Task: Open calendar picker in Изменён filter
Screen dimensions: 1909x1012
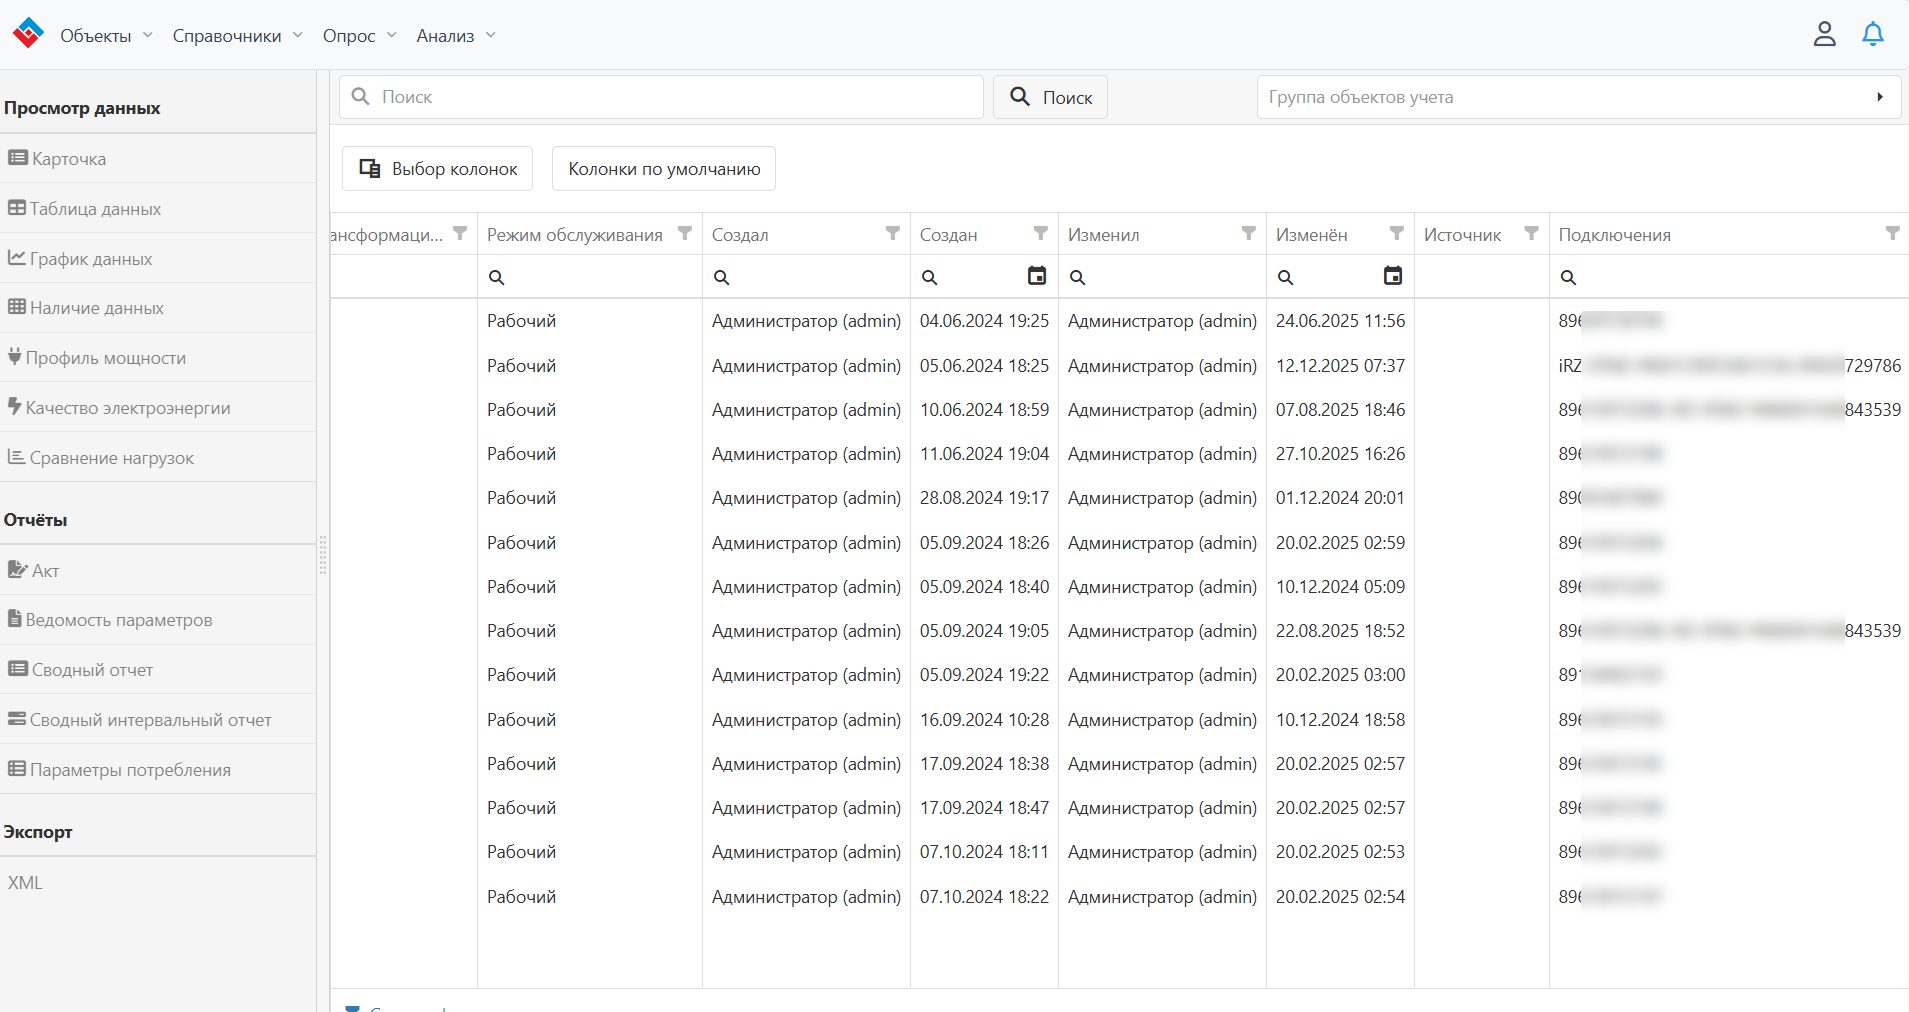Action: click(x=1392, y=276)
